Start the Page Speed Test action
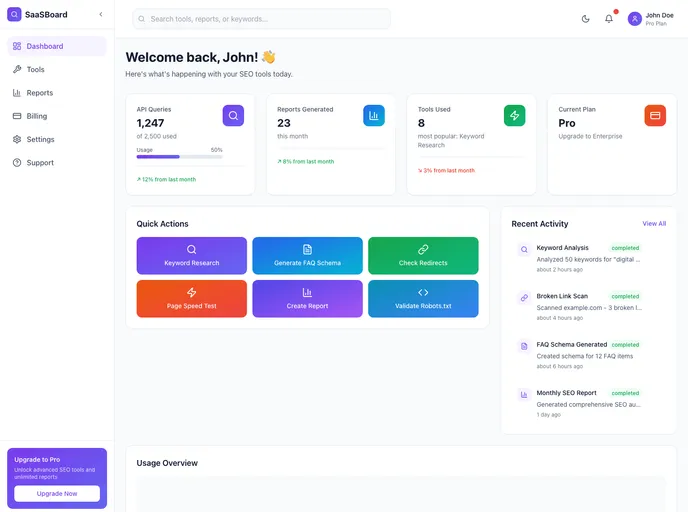Screen dimensions: 688x512 point(192,299)
